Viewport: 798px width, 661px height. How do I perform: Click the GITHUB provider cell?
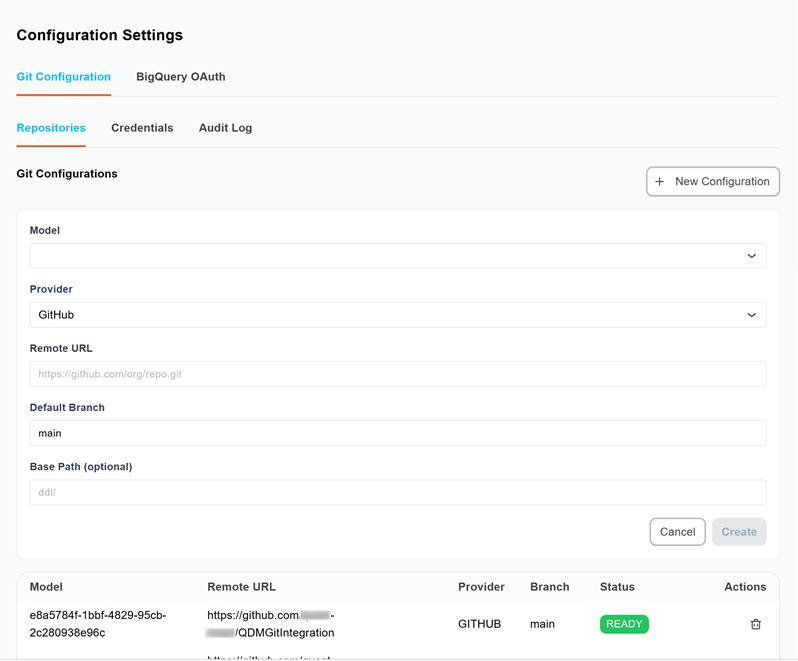click(479, 624)
